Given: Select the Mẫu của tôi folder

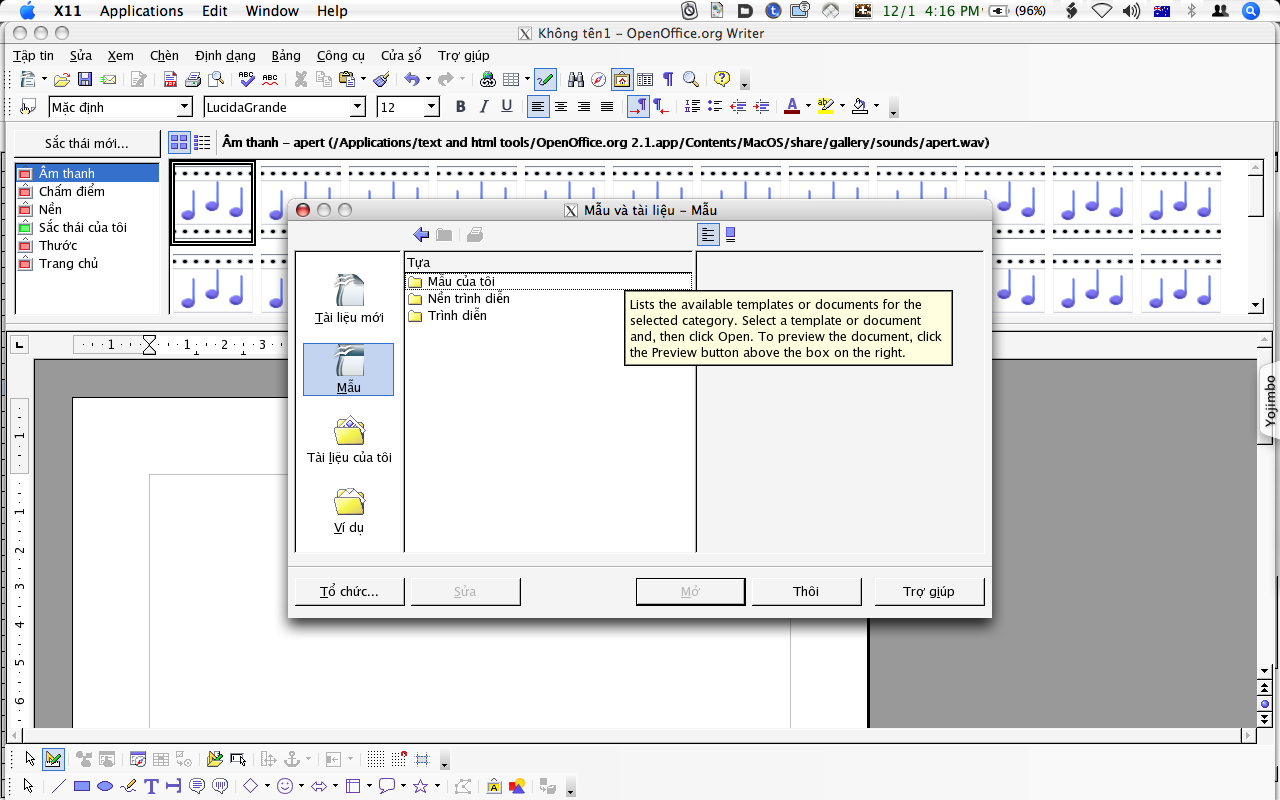Looking at the screenshot, I should (x=548, y=282).
